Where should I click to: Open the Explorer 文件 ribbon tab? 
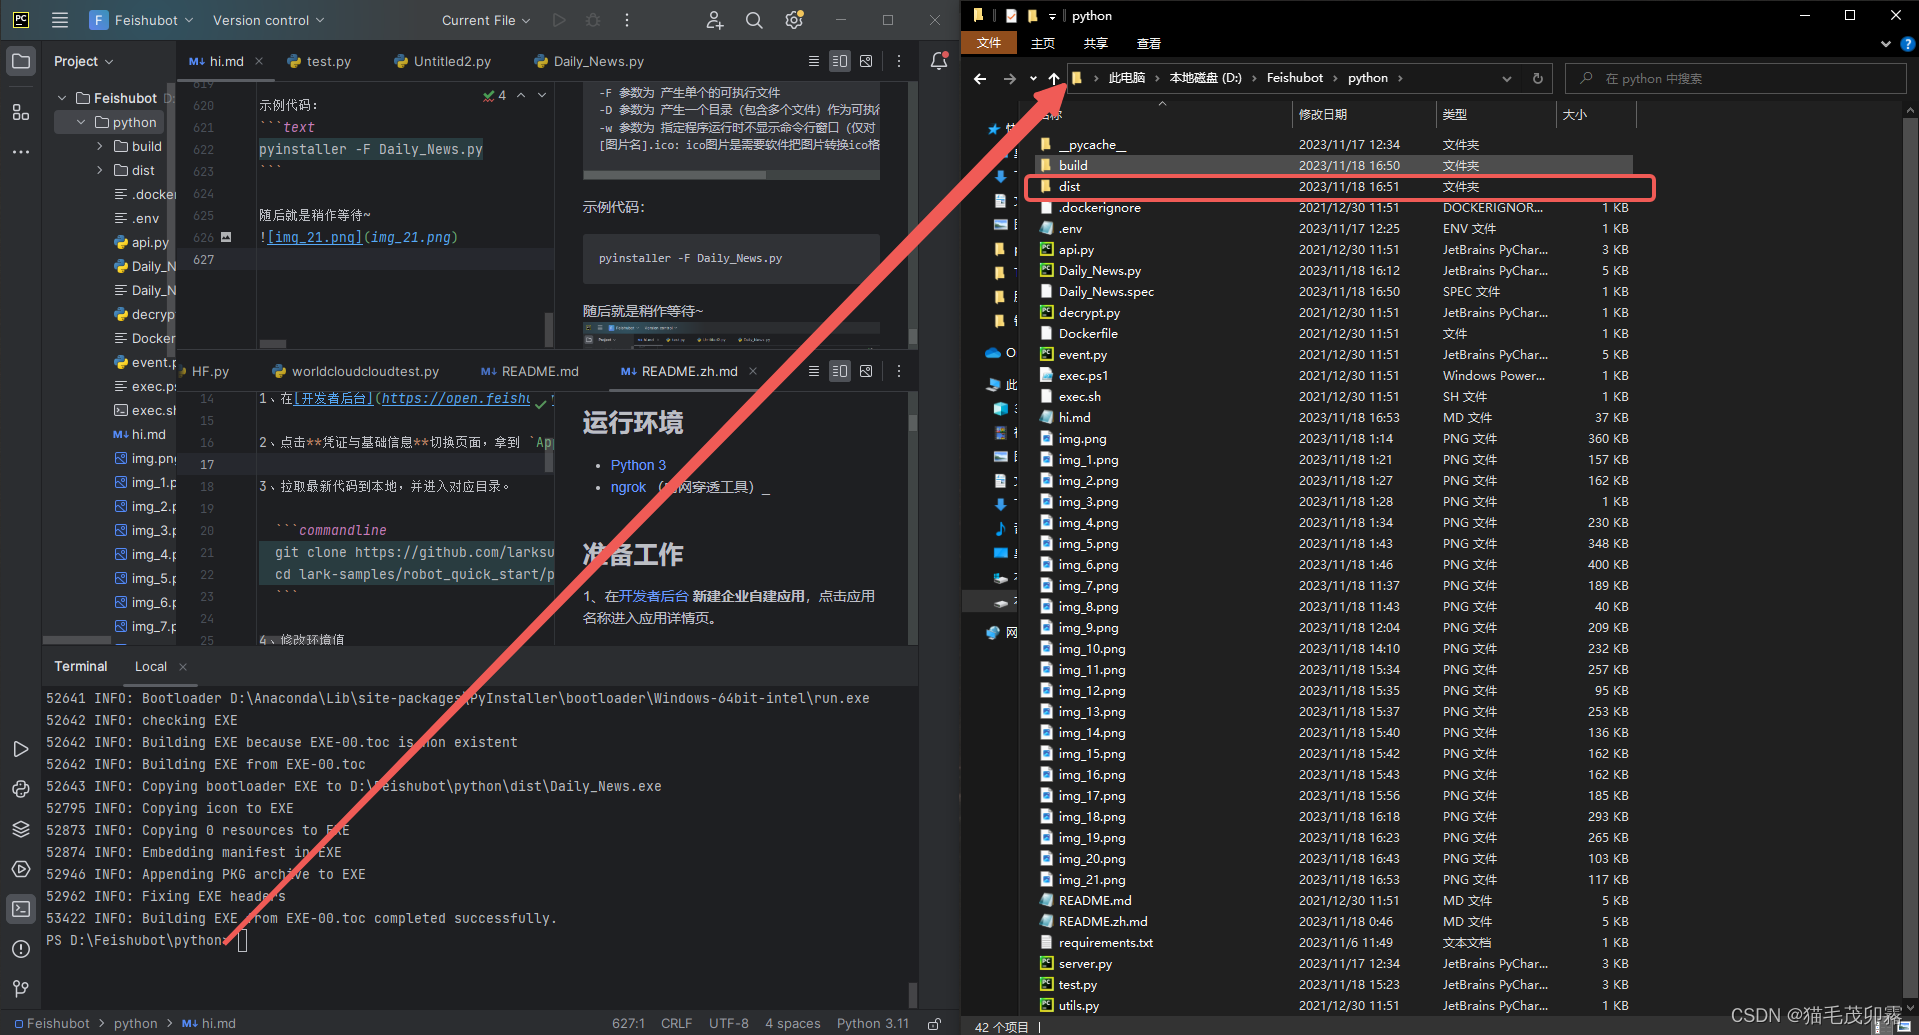click(x=989, y=43)
